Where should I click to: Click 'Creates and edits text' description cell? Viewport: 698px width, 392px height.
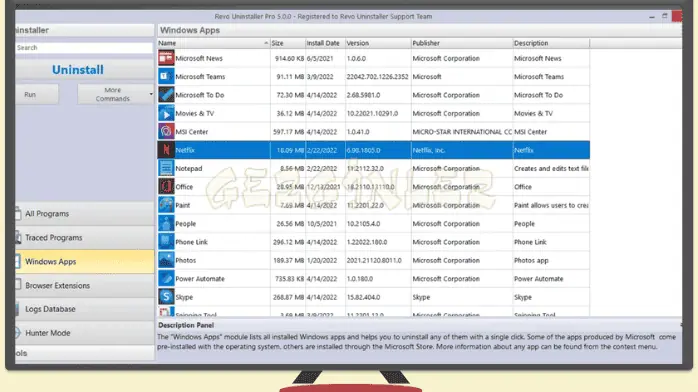[551, 169]
